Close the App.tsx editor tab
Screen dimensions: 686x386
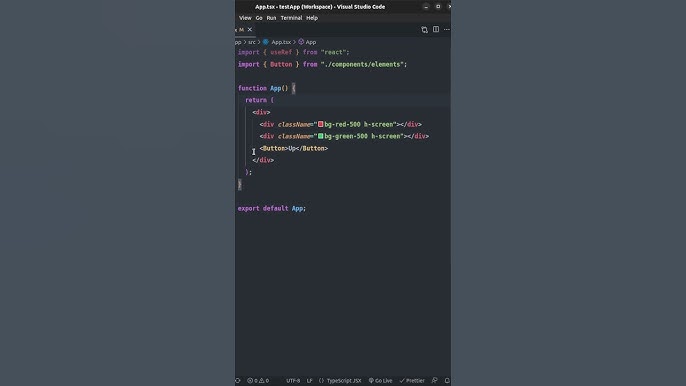(x=250, y=29)
